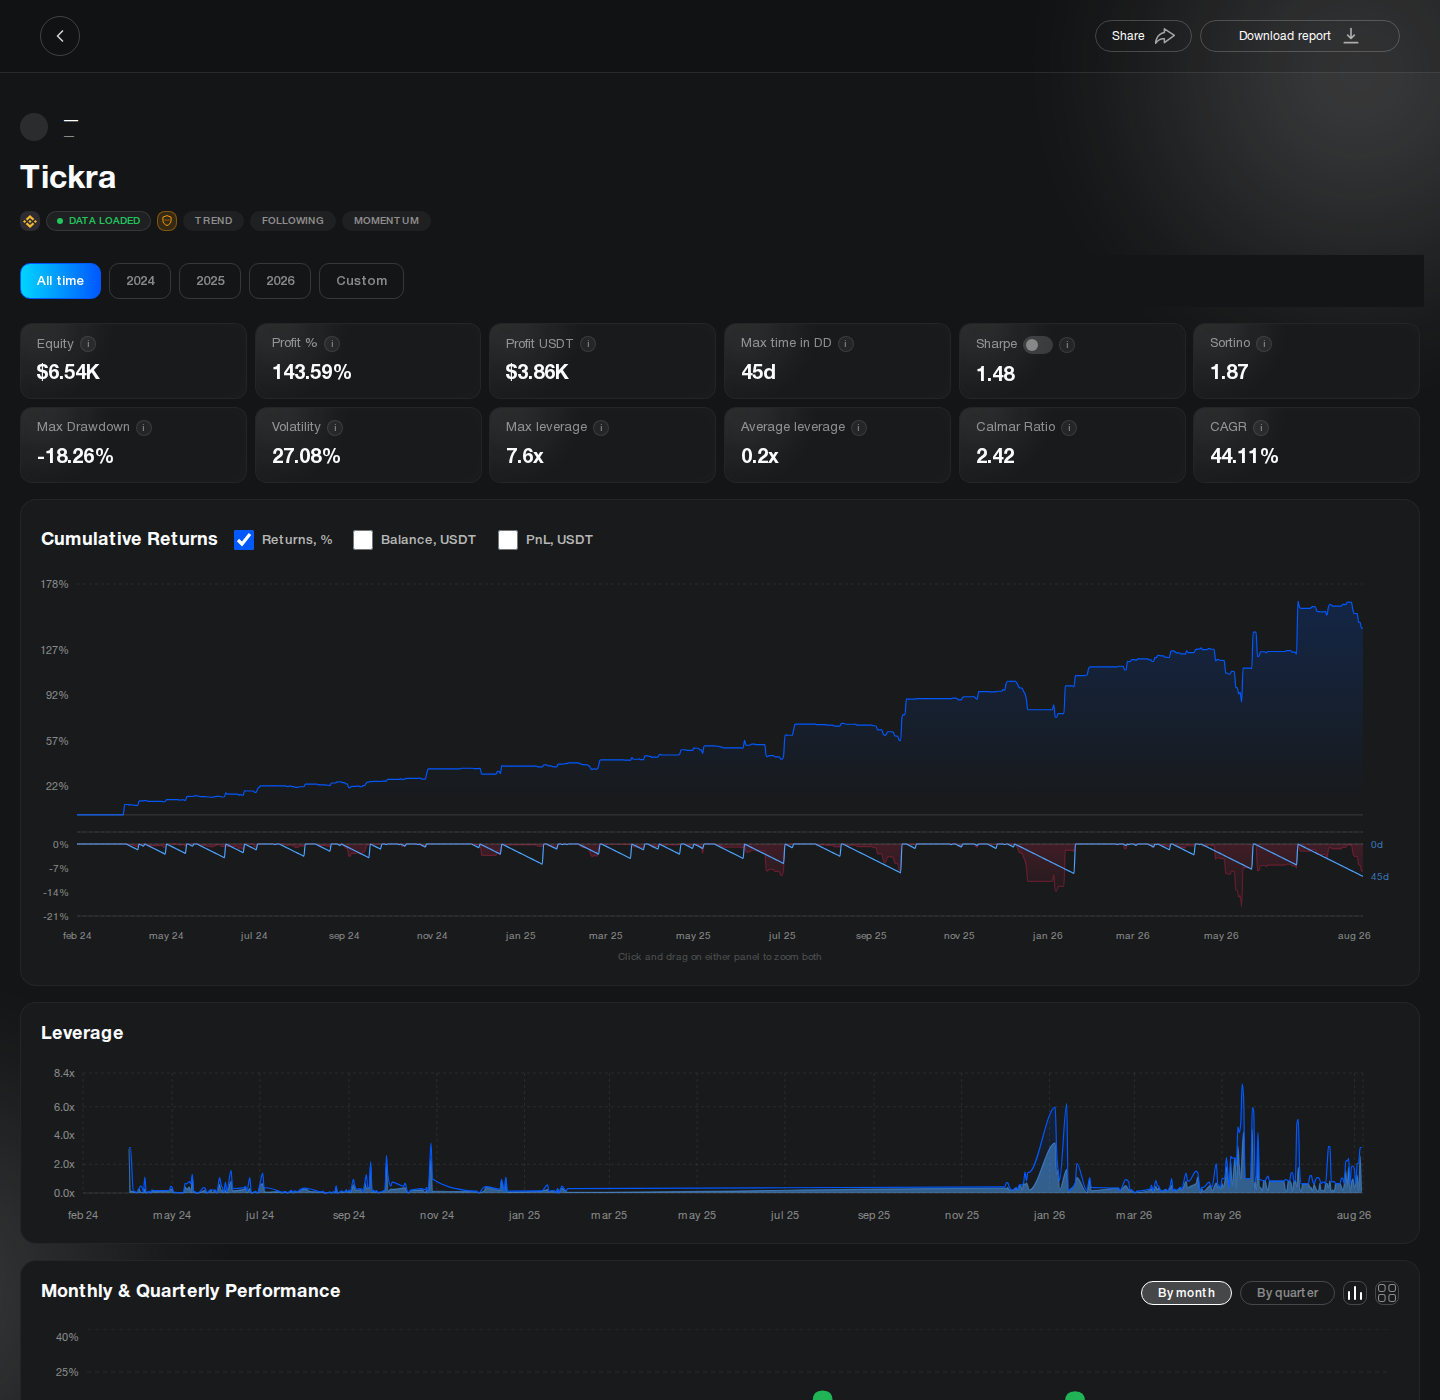
Task: Select the By month view
Action: click(1186, 1293)
